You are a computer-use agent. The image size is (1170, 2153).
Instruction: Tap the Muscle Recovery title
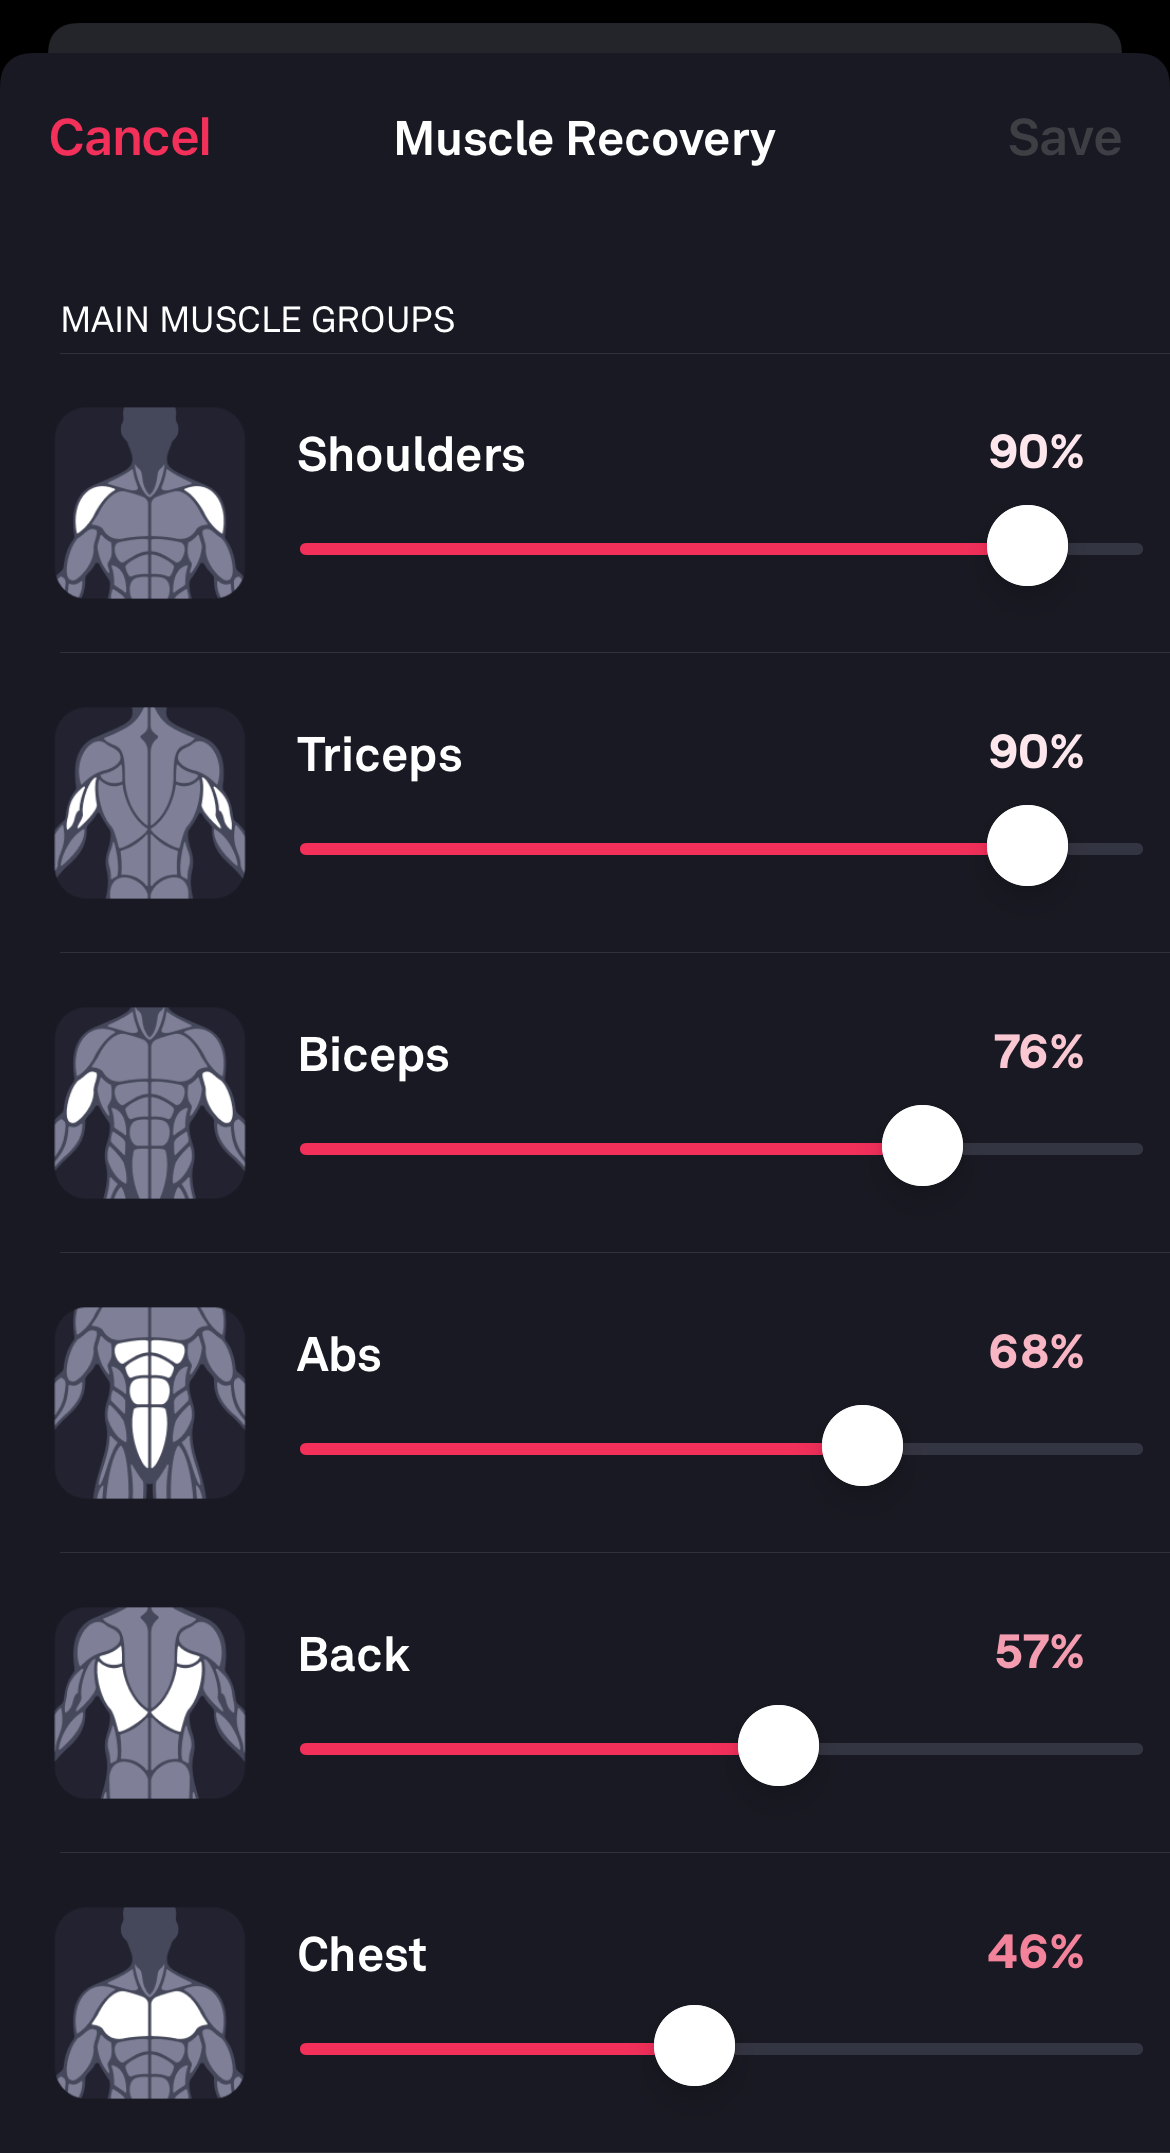pos(584,139)
